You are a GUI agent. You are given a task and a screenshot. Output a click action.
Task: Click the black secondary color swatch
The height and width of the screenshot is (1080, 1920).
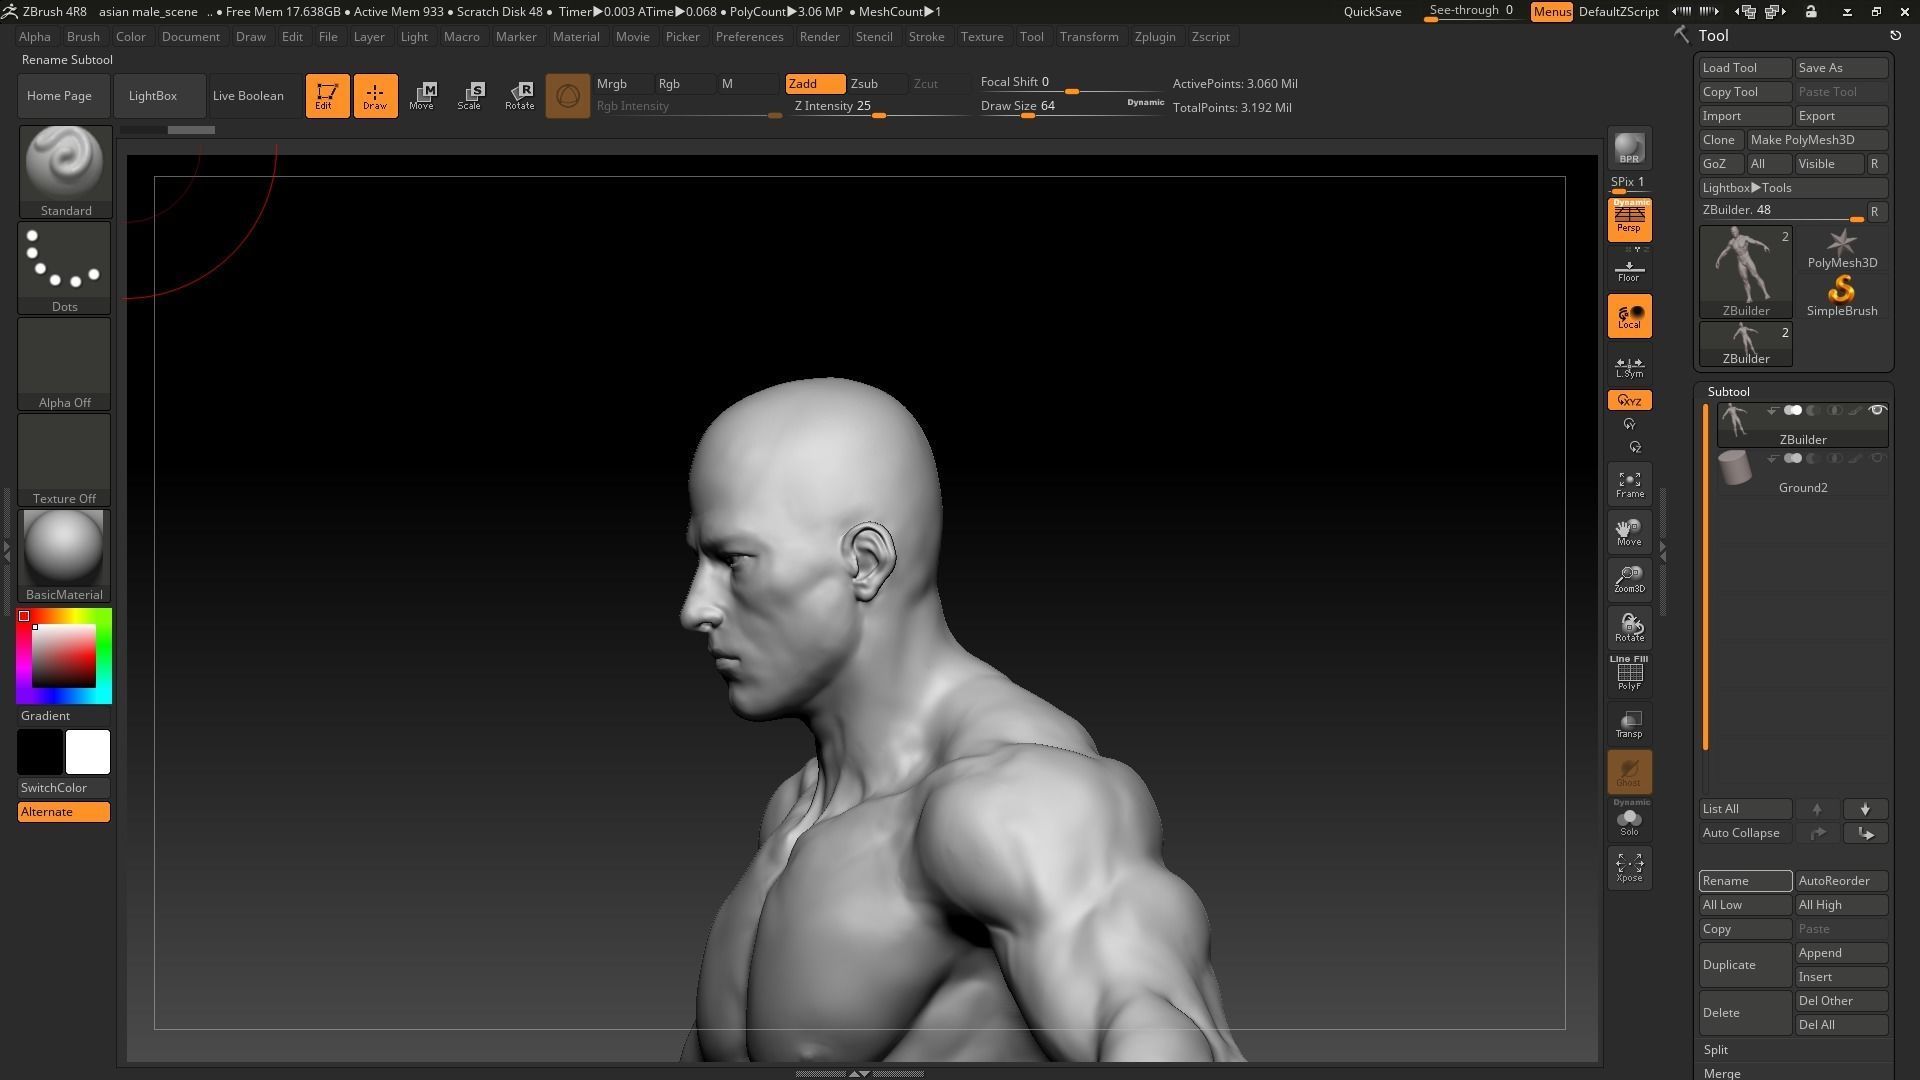click(40, 752)
